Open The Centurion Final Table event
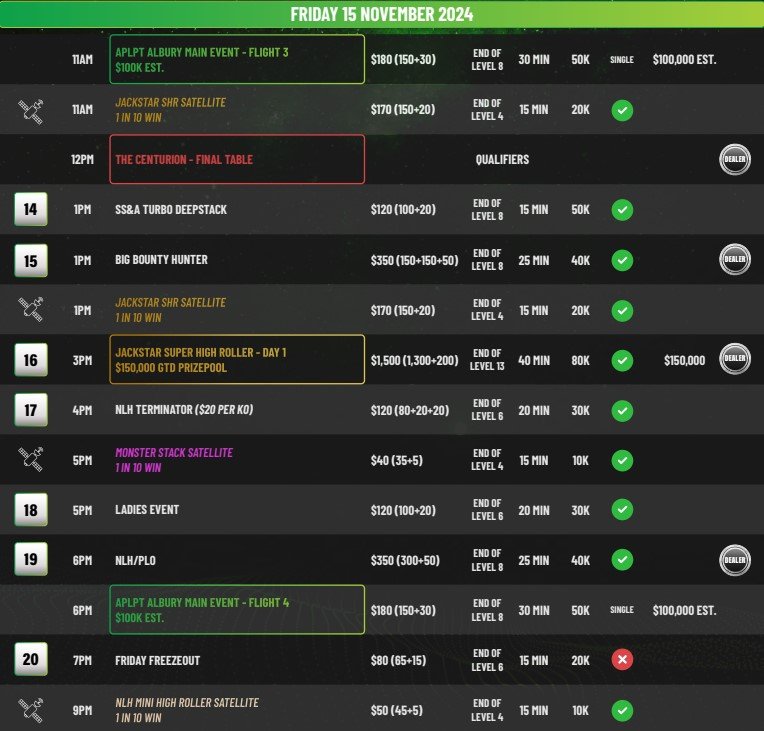Viewport: 764px width, 731px height. pos(237,160)
